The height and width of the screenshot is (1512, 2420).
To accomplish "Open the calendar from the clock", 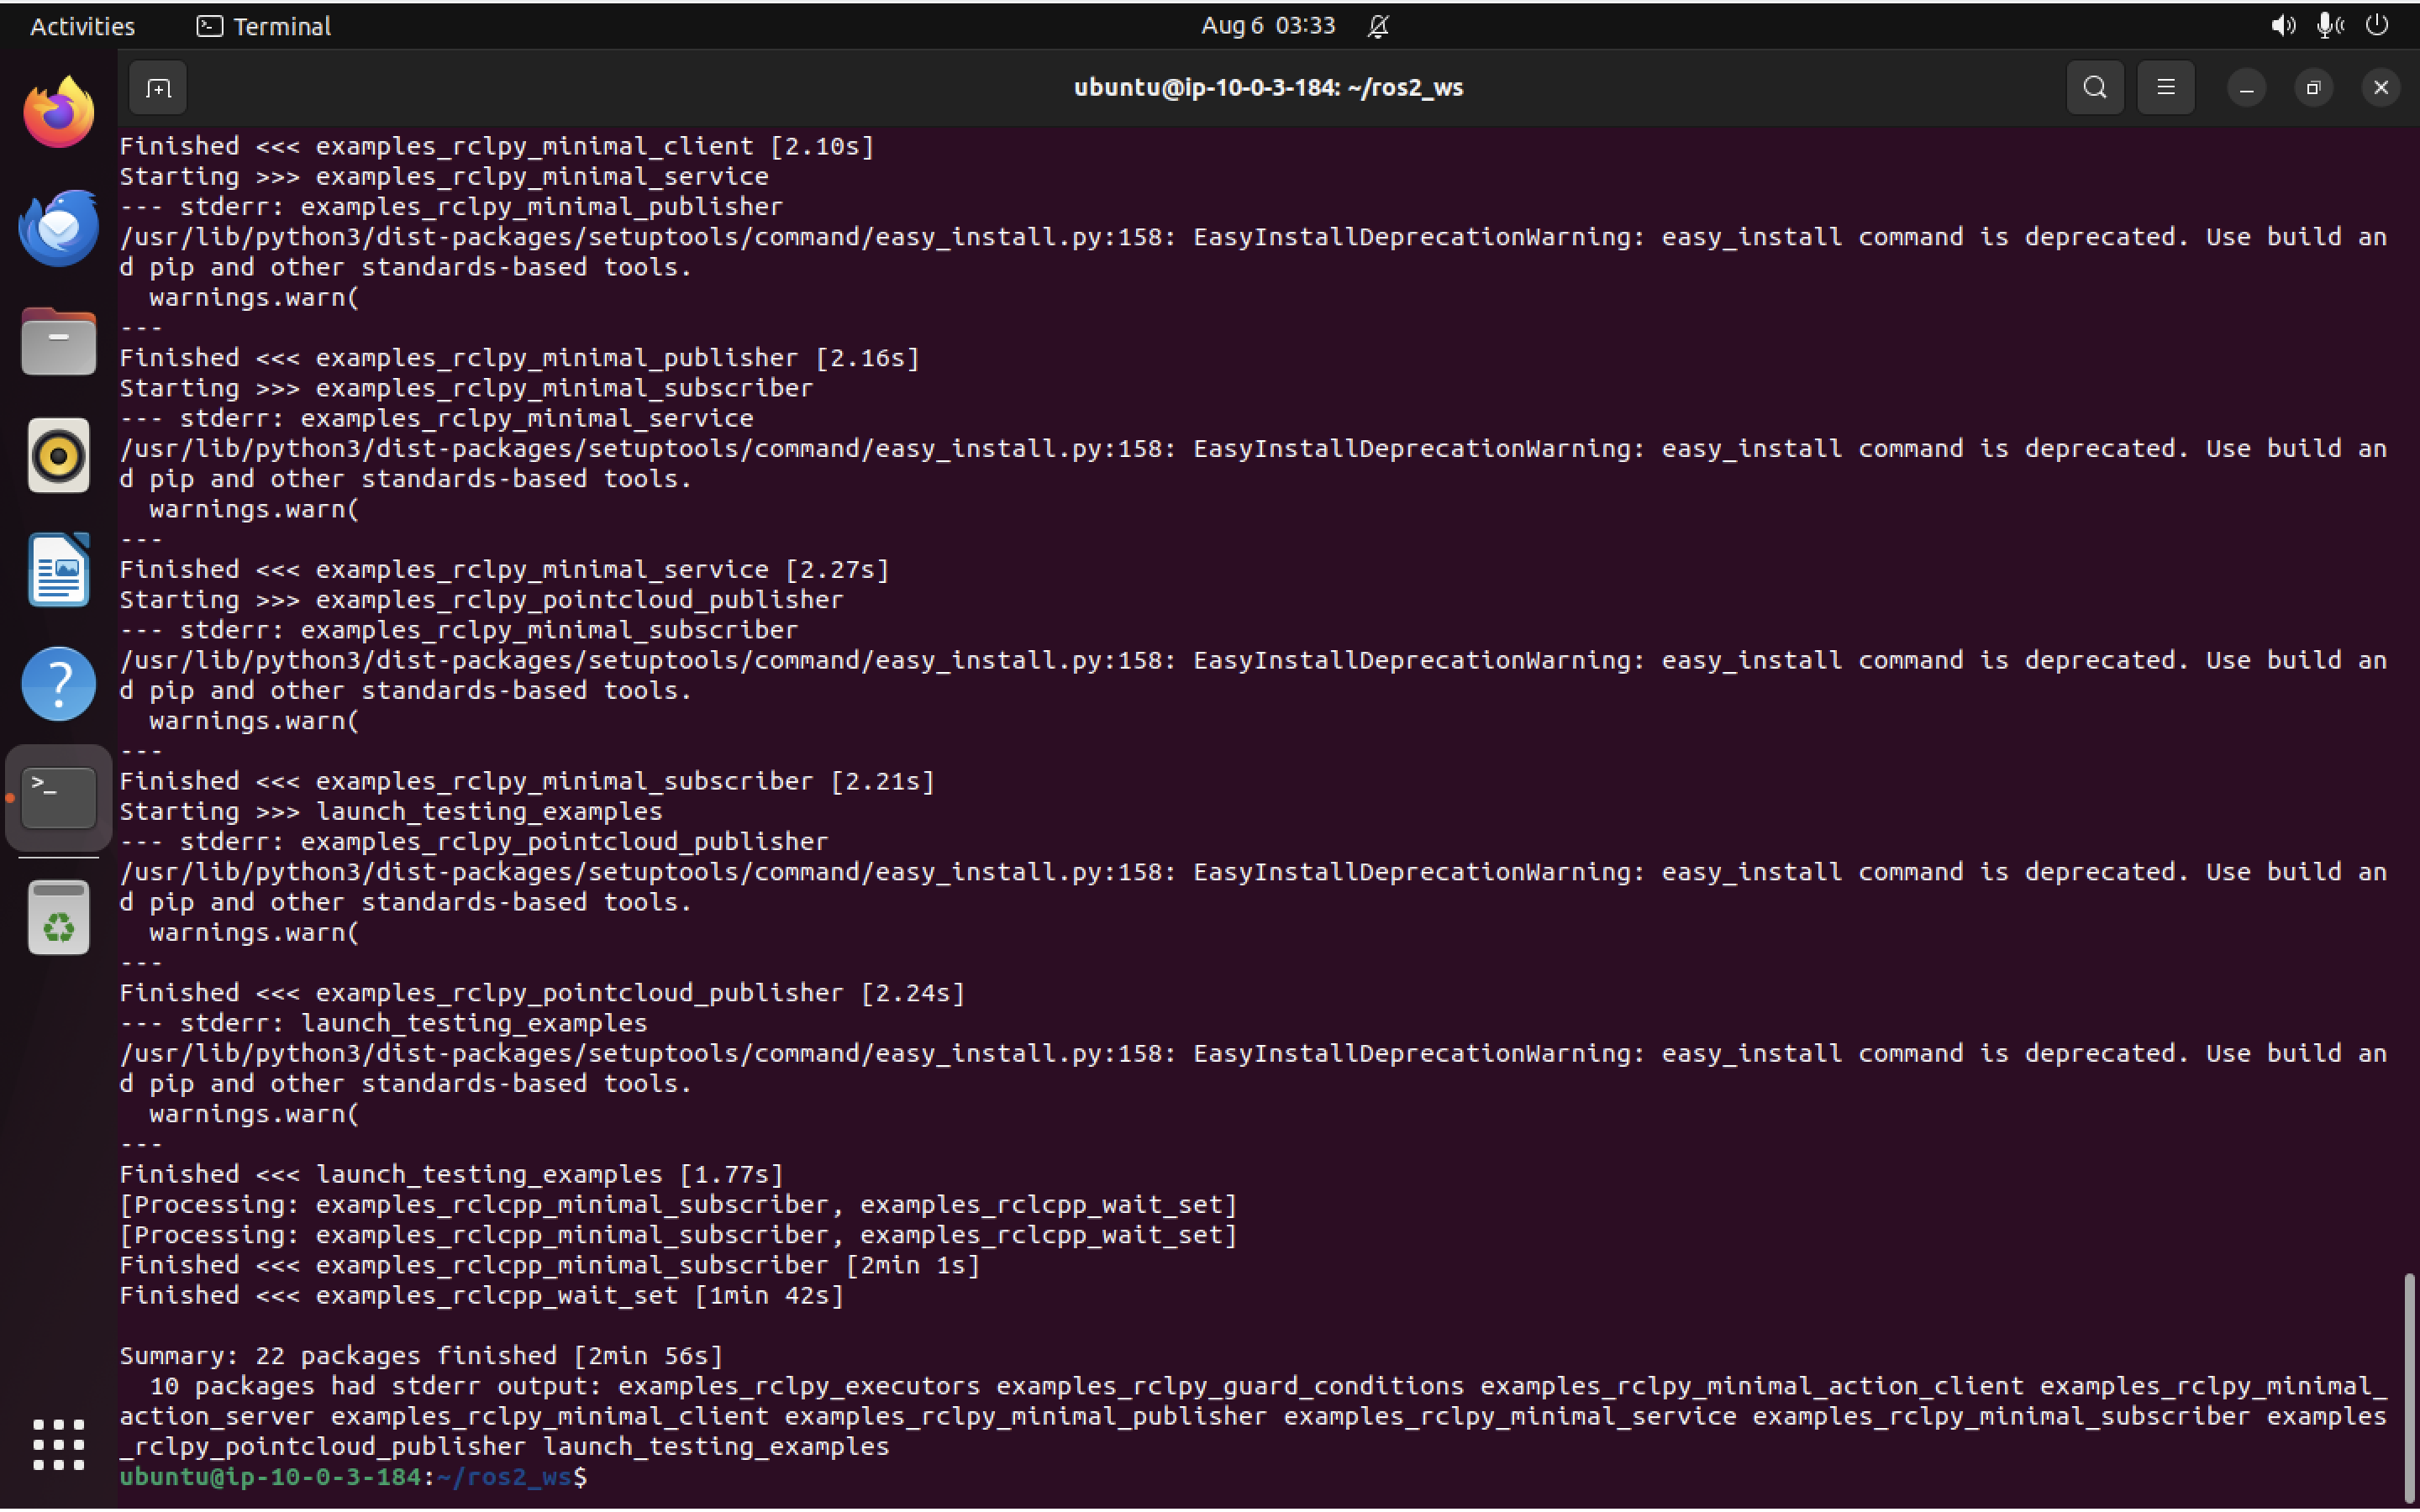I will click(1267, 25).
